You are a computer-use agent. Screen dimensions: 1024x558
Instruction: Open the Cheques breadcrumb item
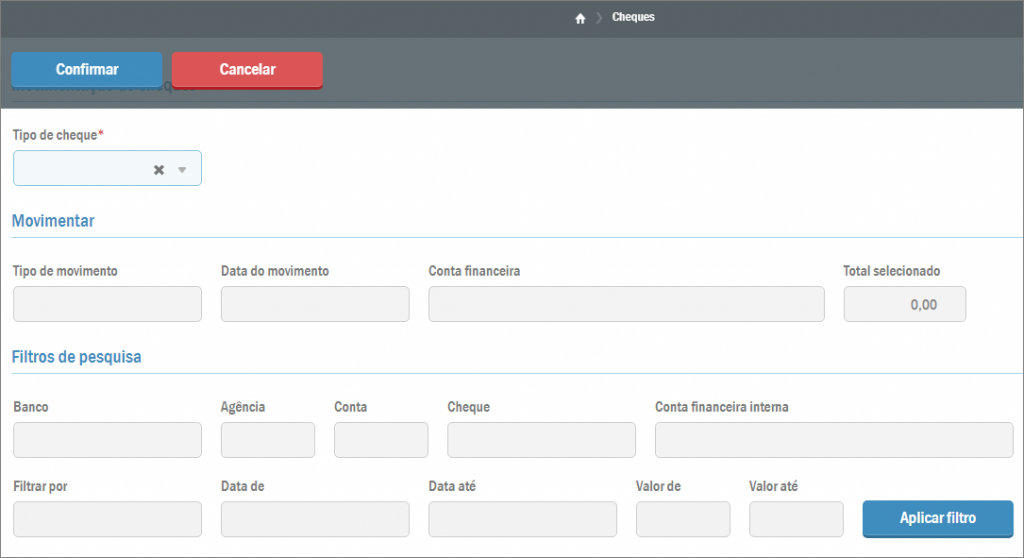pyautogui.click(x=633, y=17)
